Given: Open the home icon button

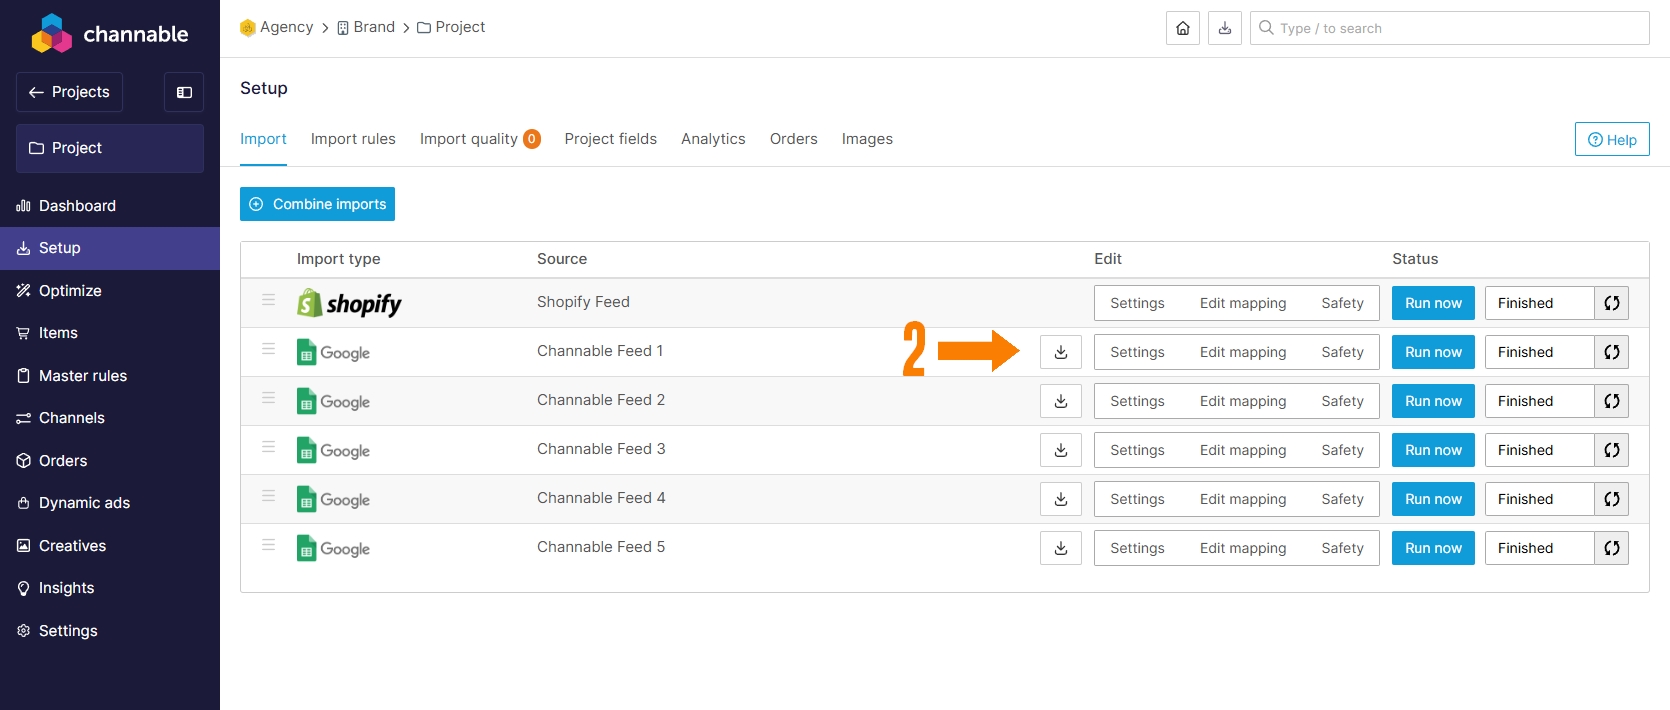Looking at the screenshot, I should [1183, 28].
